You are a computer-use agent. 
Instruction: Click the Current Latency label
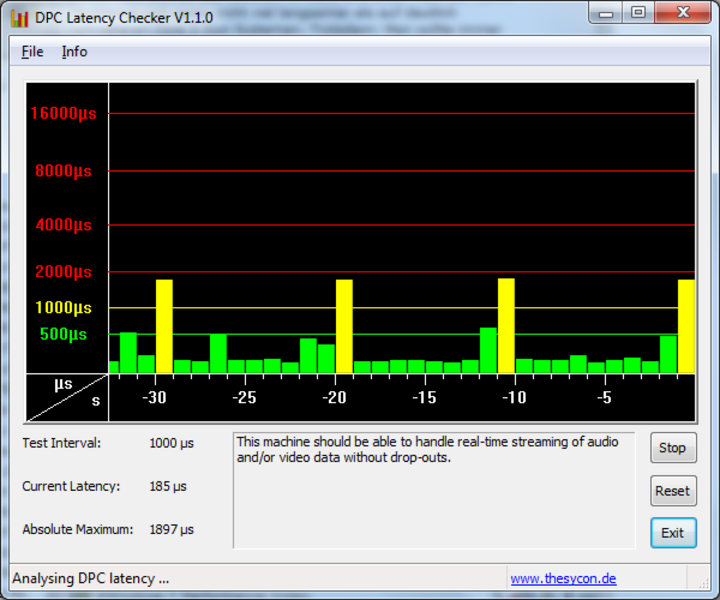[x=71, y=486]
